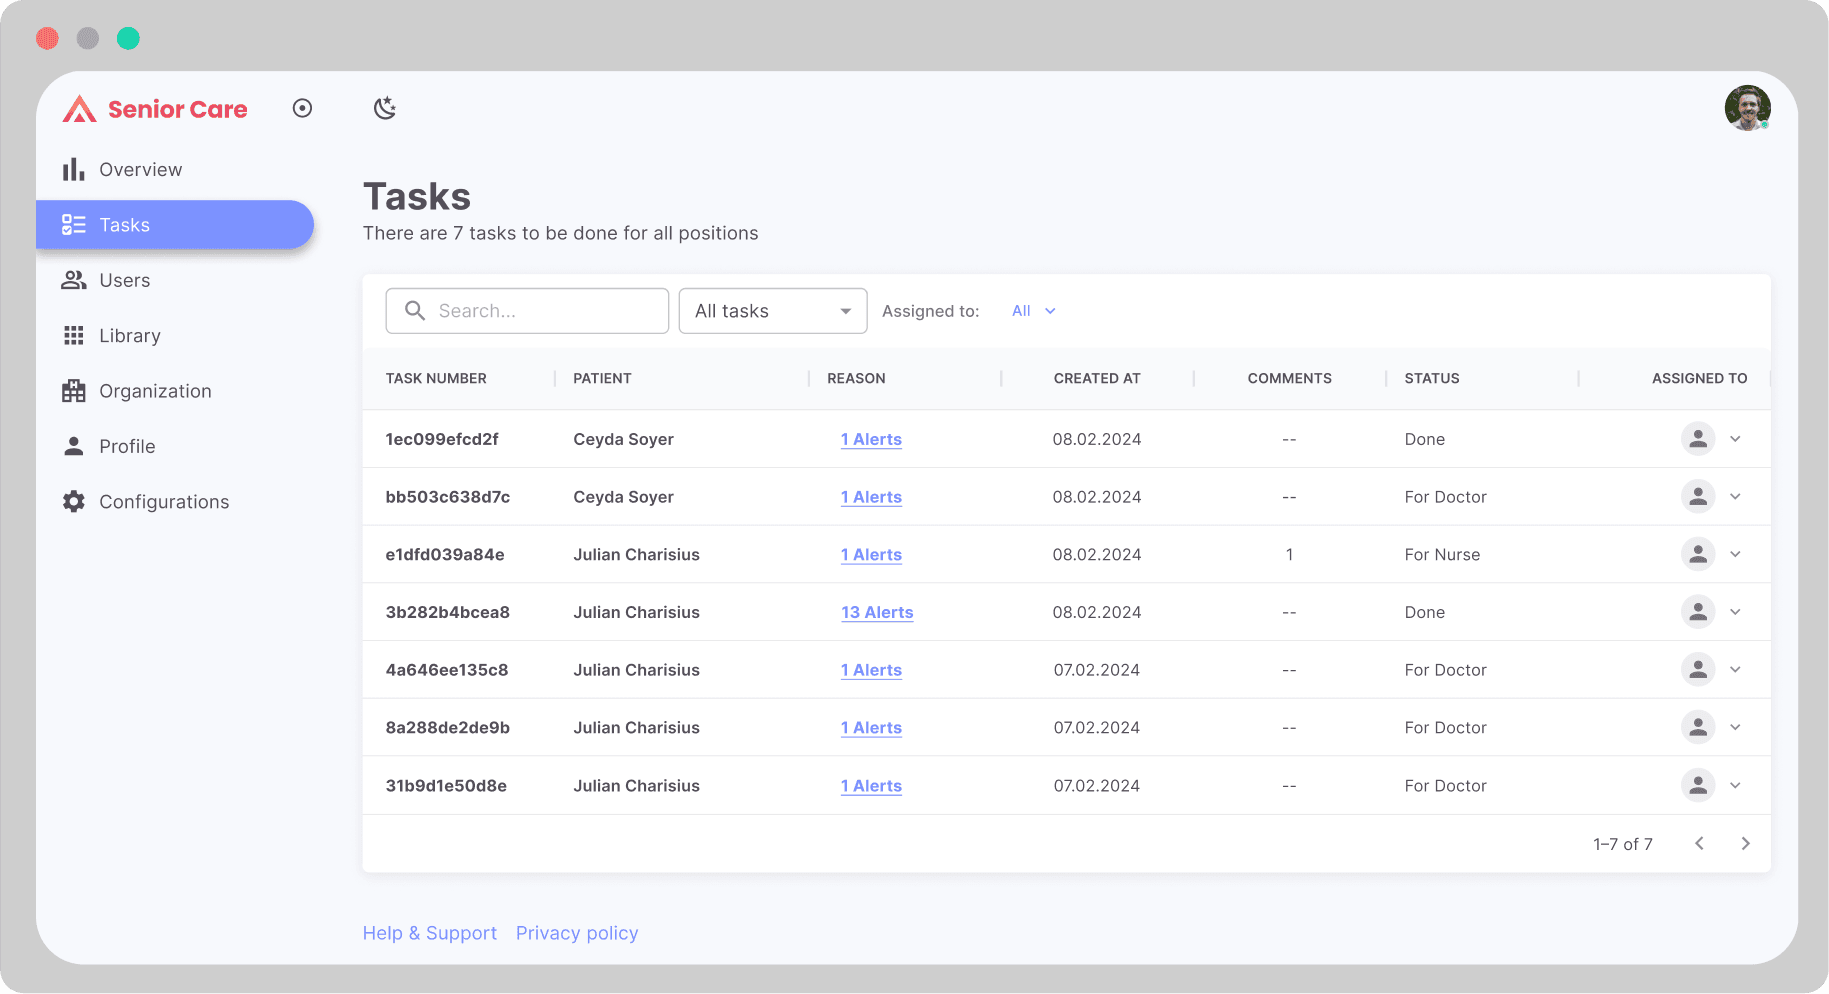
Task: Open the Users section via its icon
Action: pos(73,280)
